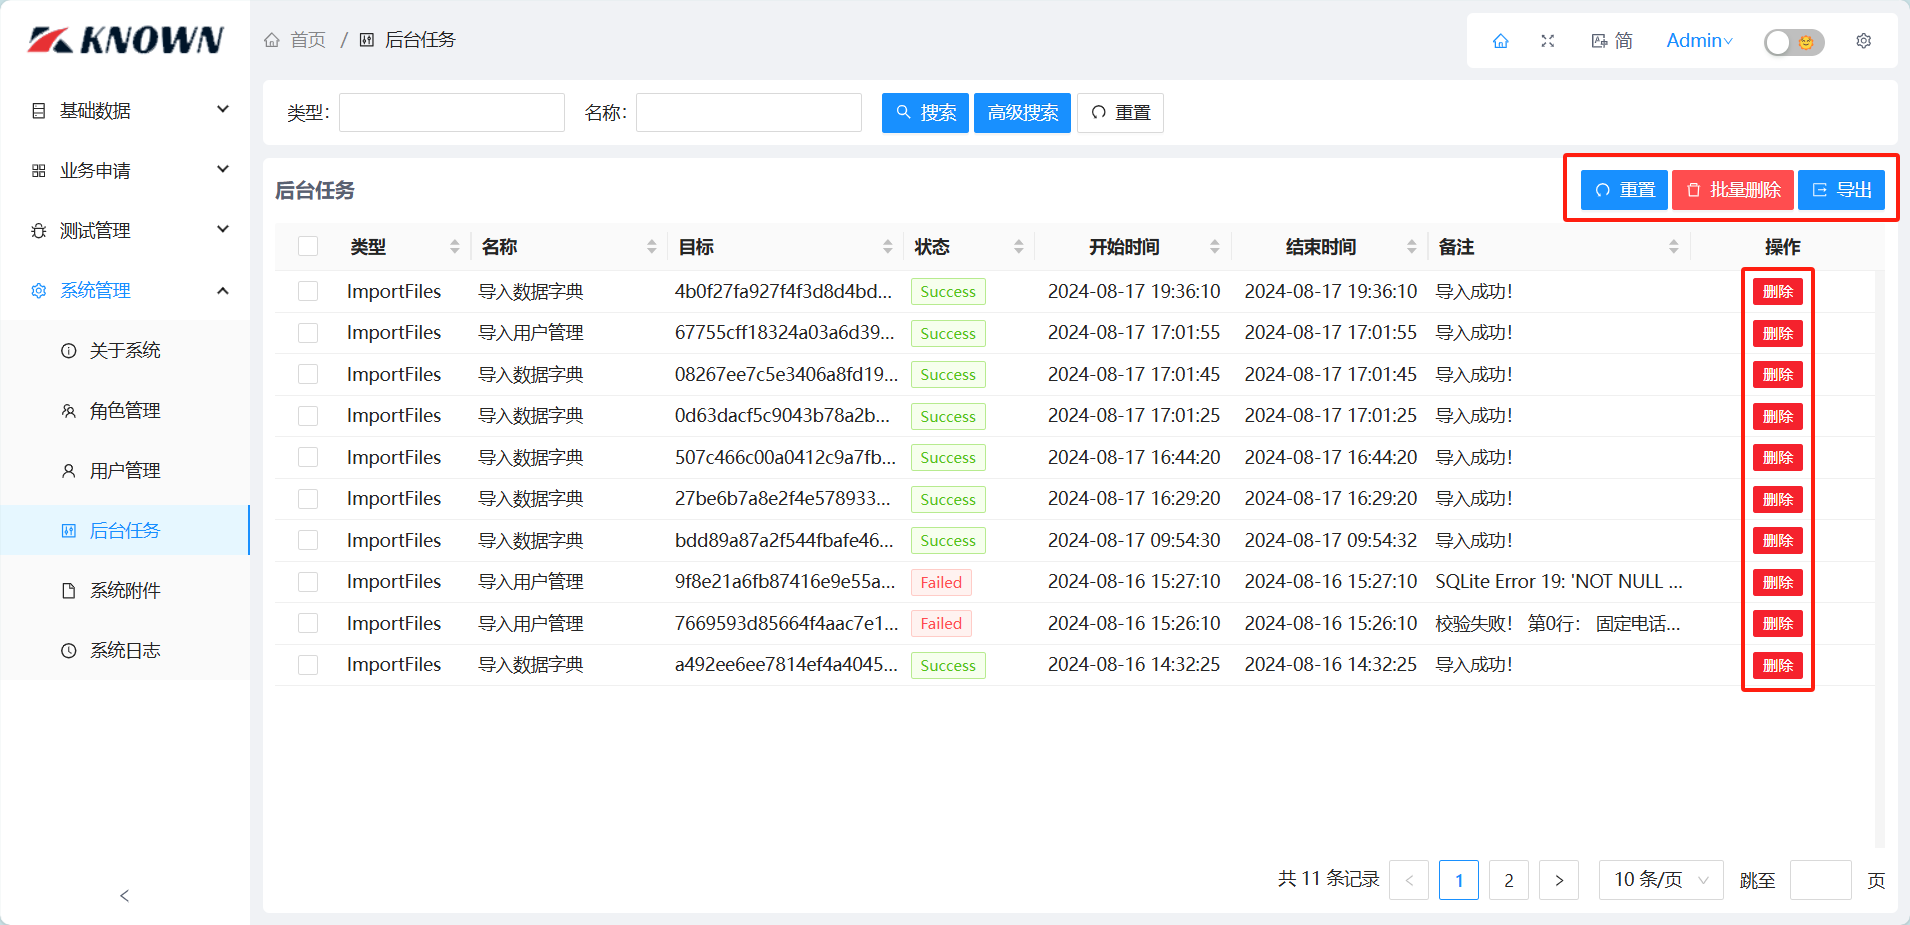Expand the 基础数据 sidebar menu
The image size is (1910, 925).
126,110
